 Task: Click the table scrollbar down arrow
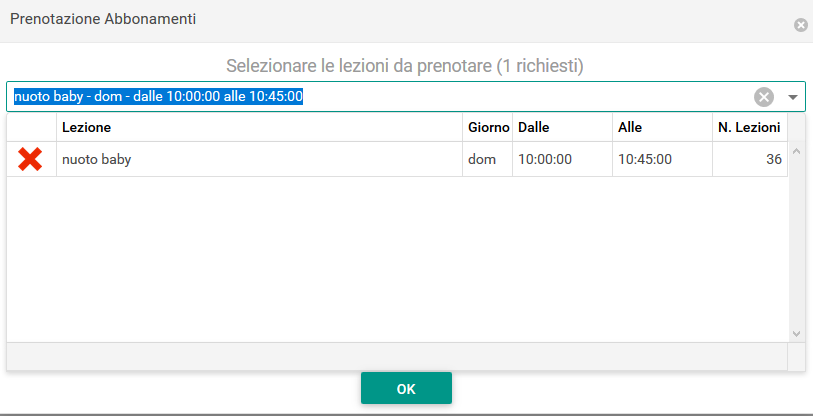point(797,334)
